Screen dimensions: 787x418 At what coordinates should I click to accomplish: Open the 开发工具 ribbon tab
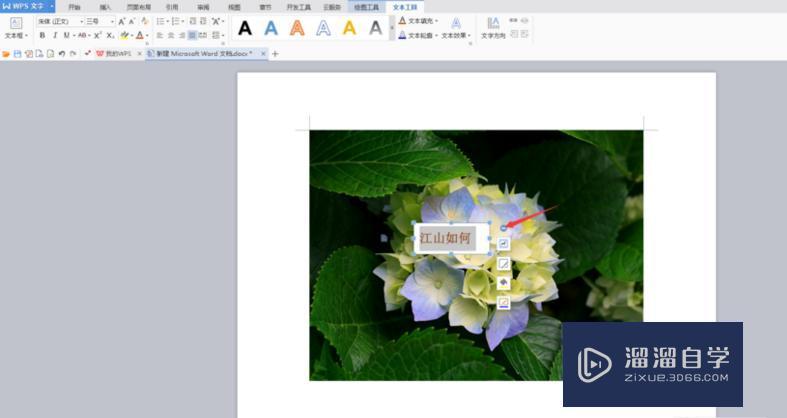pyautogui.click(x=299, y=7)
